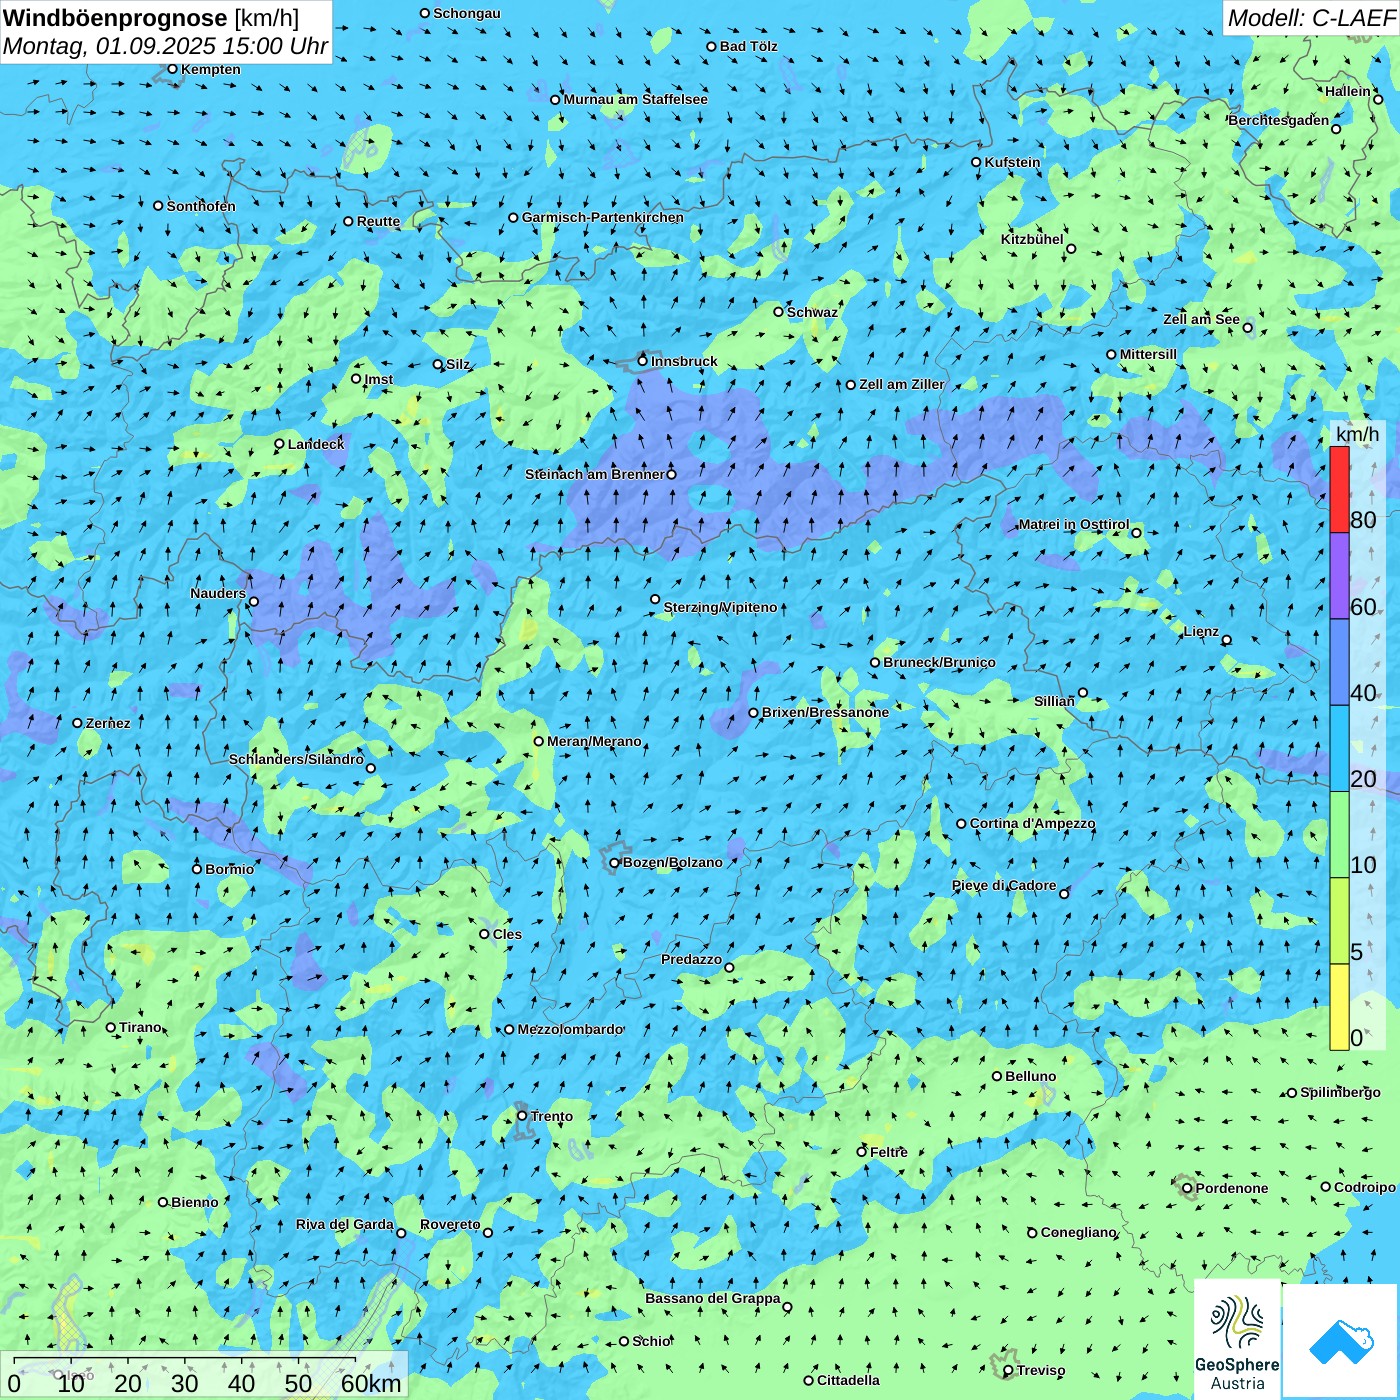Click the Kitzbühel city label
This screenshot has height=1400, width=1400.
[1032, 239]
